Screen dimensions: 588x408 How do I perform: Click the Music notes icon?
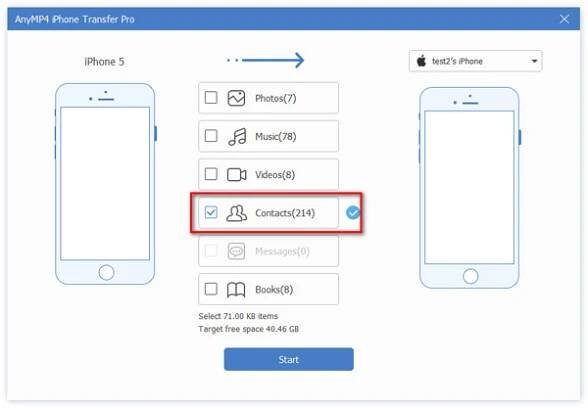237,136
